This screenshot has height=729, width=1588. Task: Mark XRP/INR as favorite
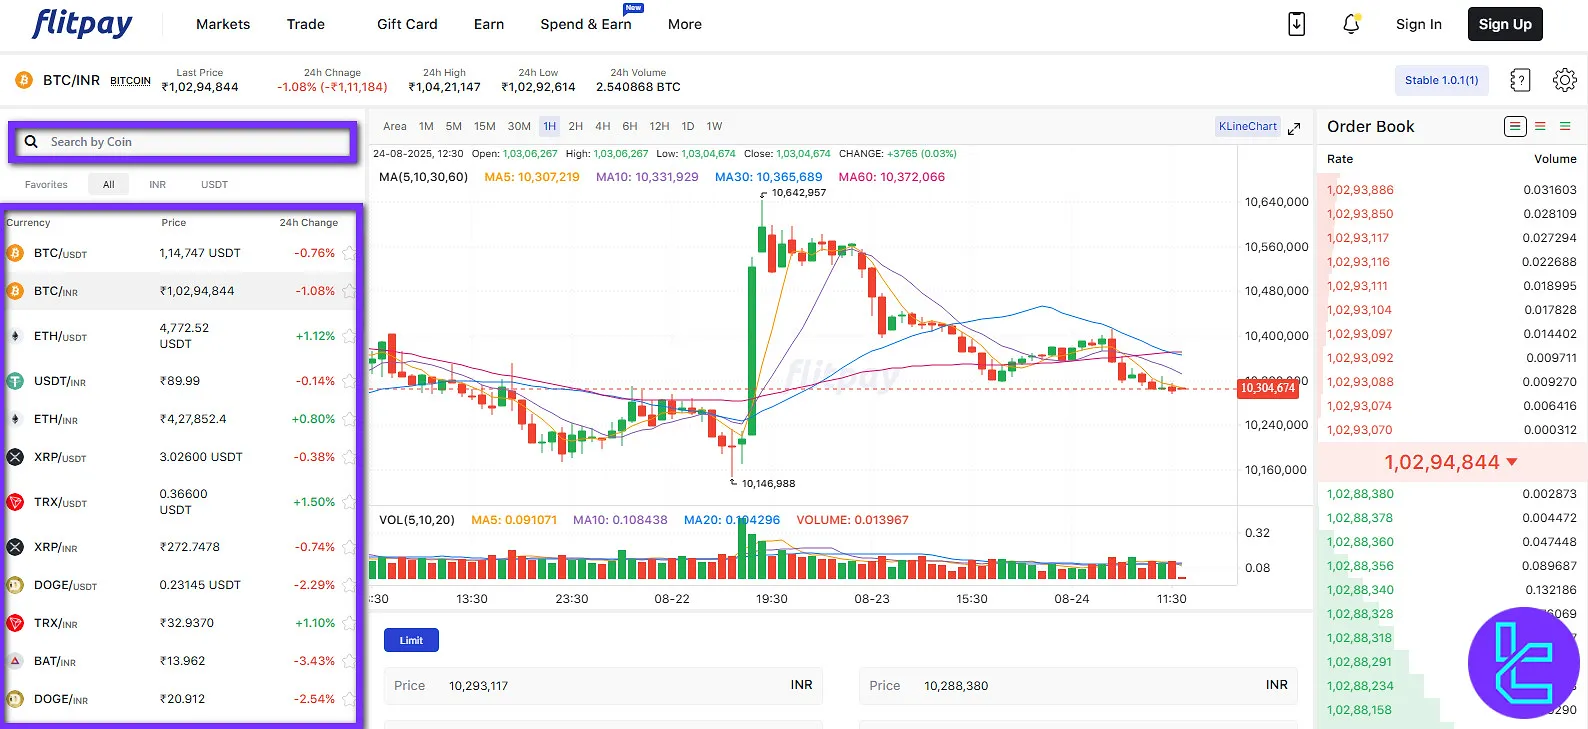click(348, 547)
